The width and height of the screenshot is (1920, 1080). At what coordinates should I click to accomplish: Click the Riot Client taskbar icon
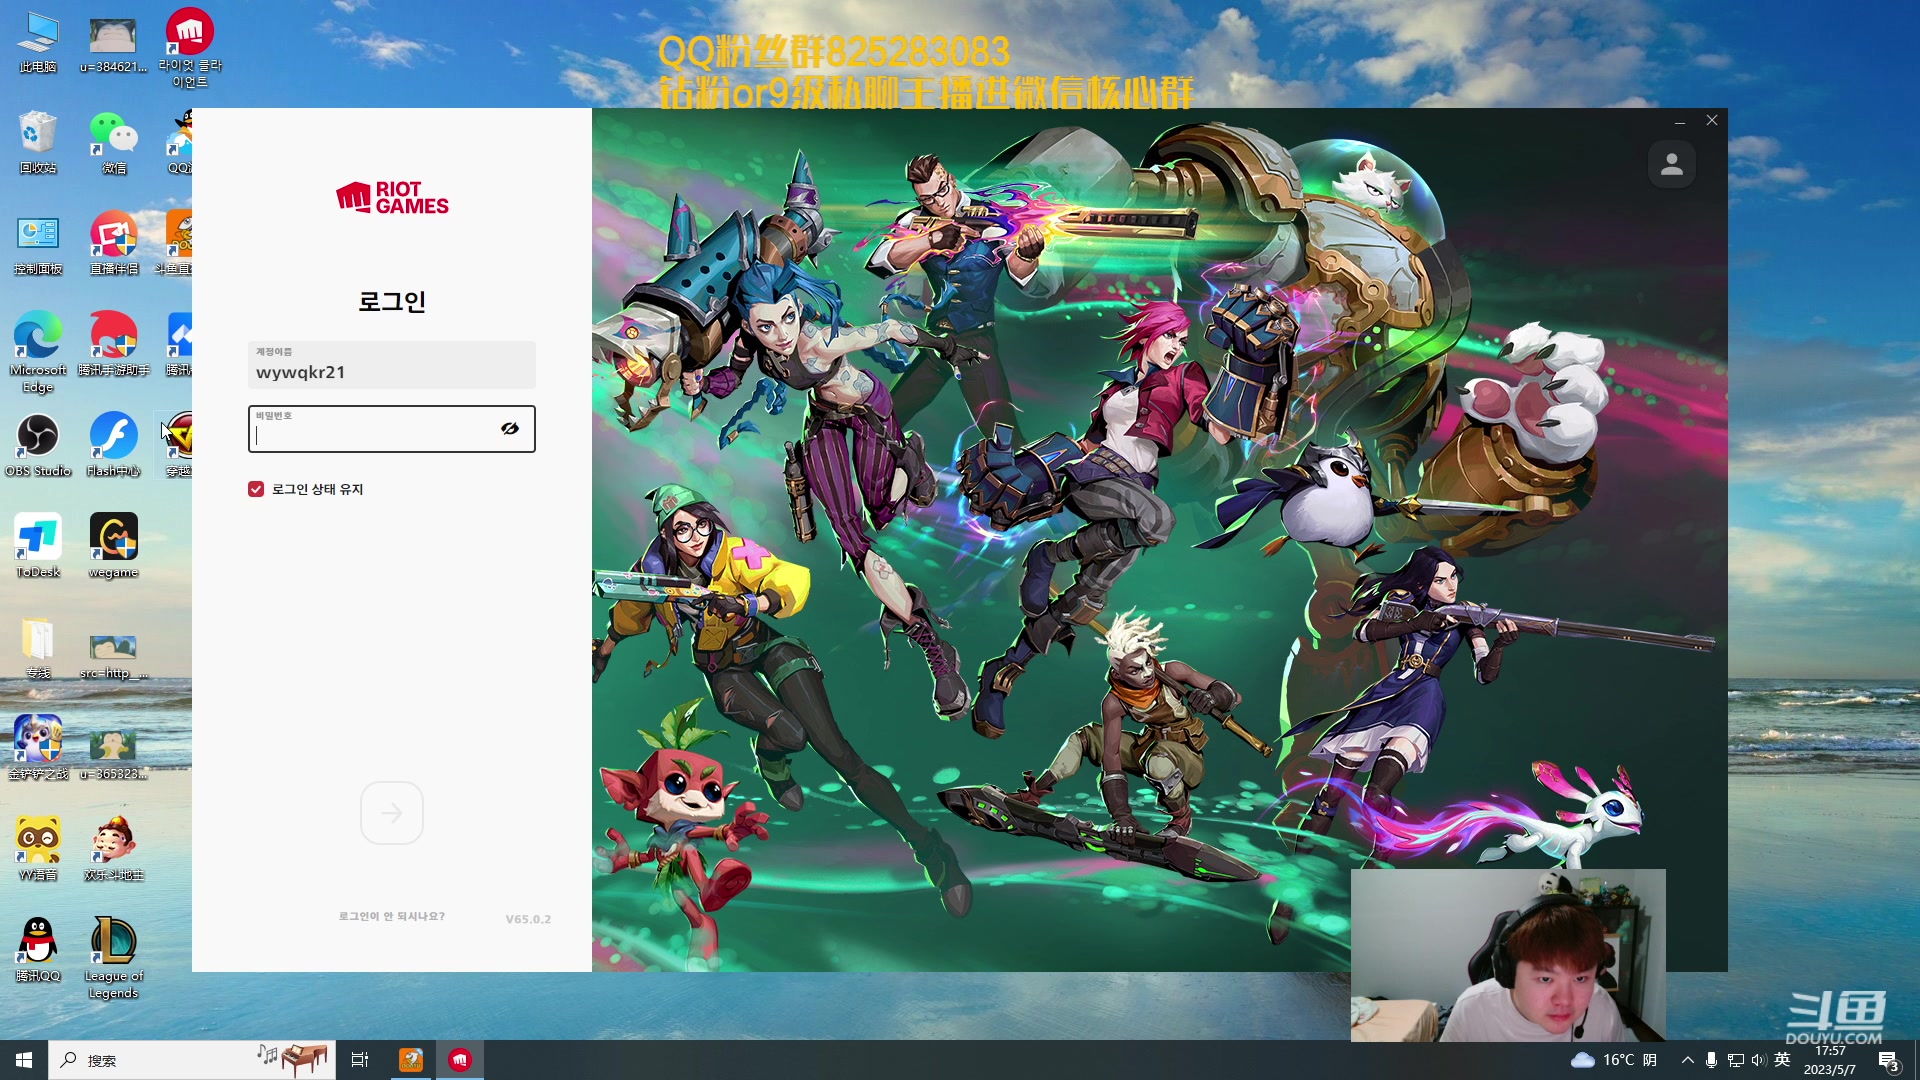[460, 1060]
